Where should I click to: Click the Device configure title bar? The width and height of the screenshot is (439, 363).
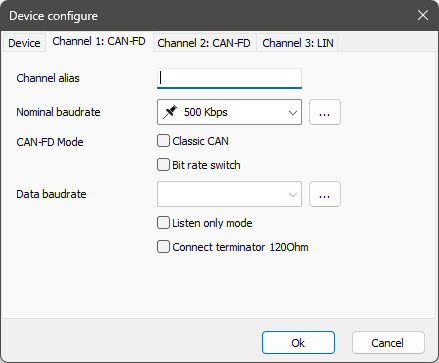(207, 16)
